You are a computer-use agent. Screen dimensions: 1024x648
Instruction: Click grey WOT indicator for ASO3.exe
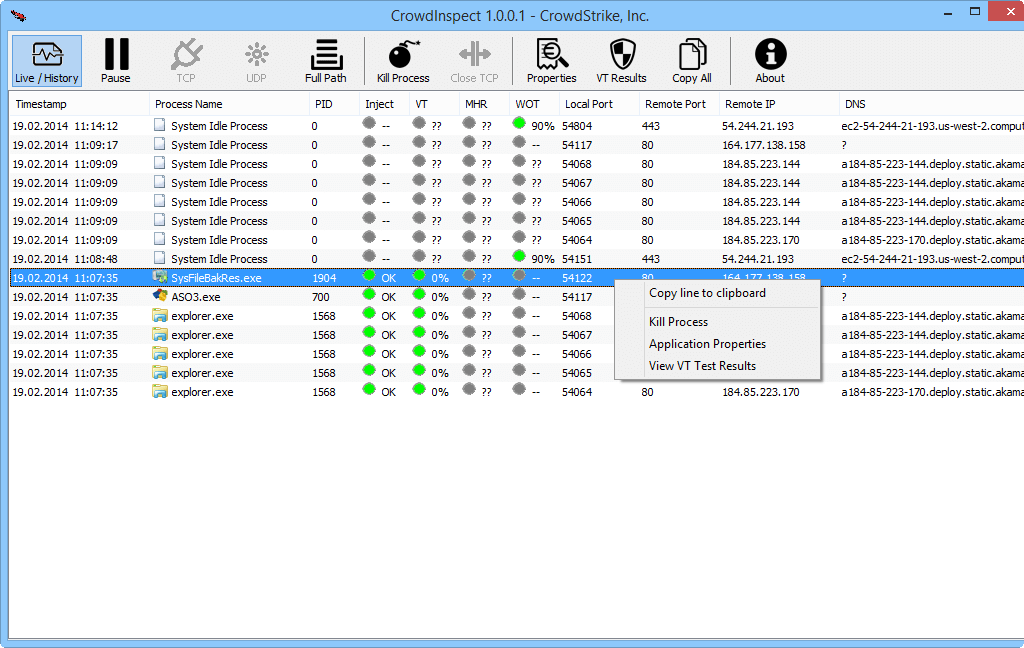(x=519, y=294)
